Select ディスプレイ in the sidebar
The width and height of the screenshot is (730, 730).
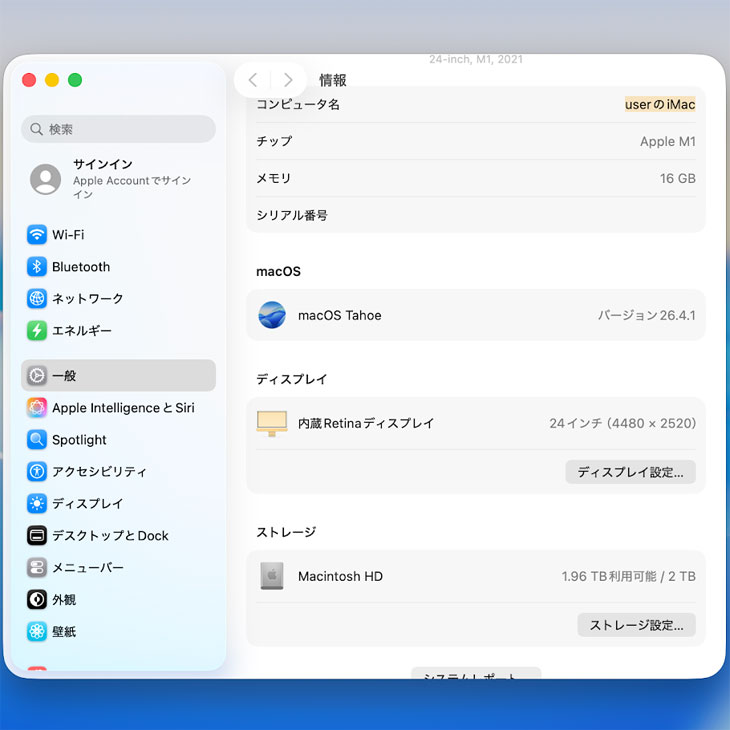pyautogui.click(x=87, y=504)
